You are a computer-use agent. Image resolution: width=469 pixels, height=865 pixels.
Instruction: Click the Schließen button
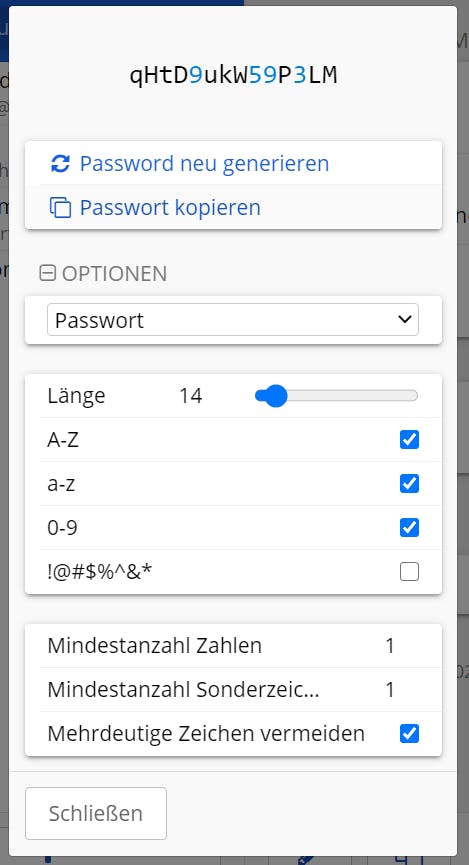point(96,813)
